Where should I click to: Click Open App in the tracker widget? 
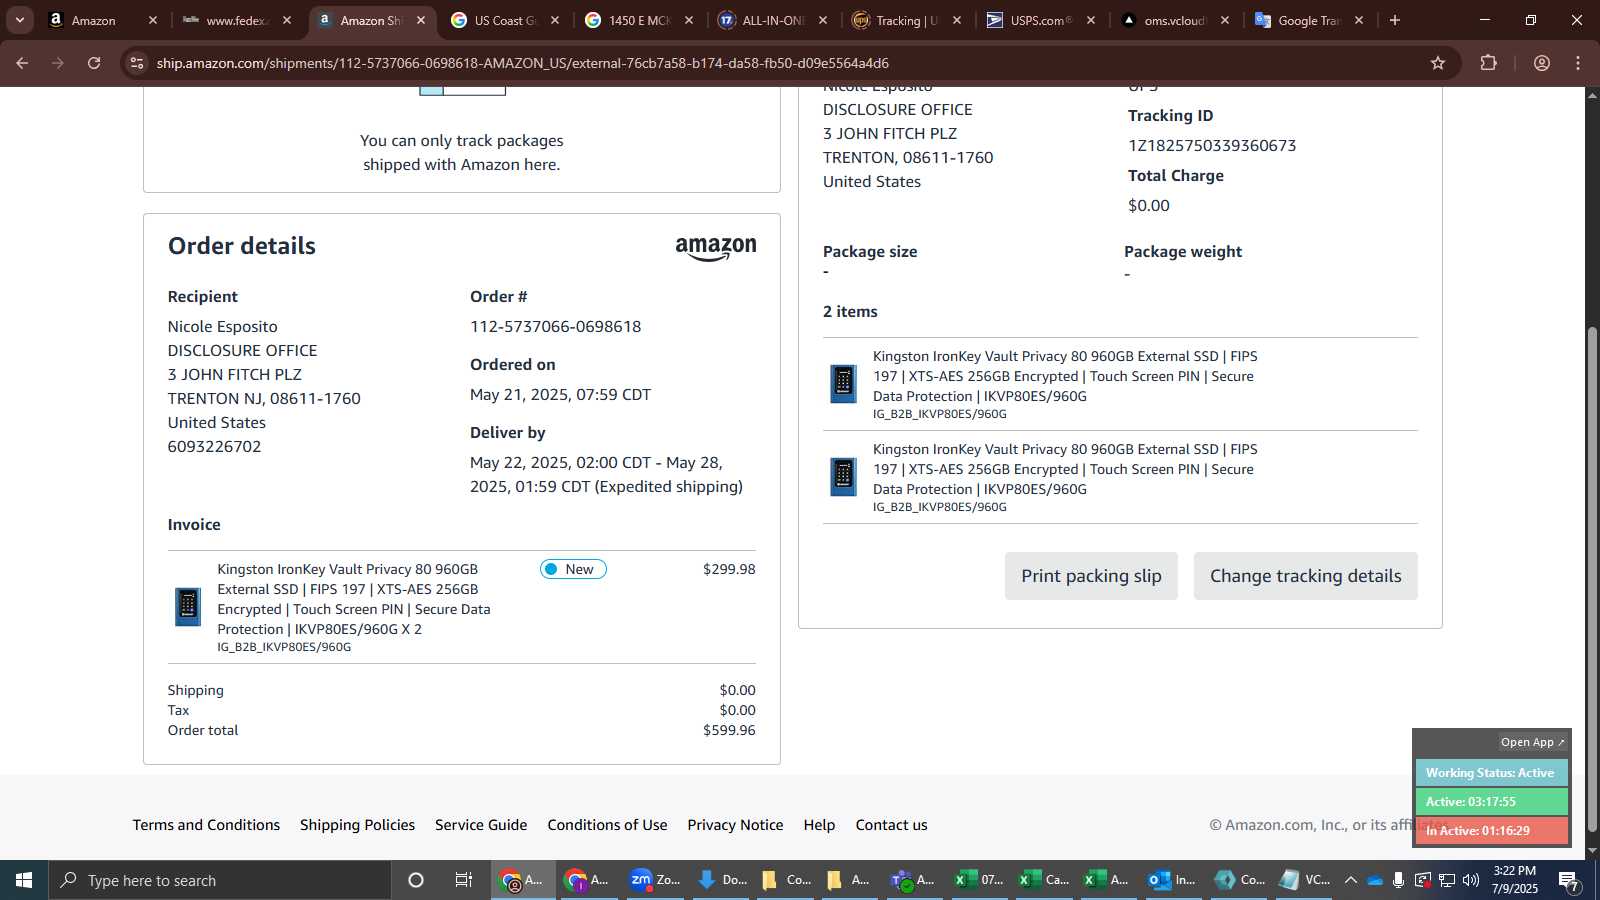coord(1532,742)
